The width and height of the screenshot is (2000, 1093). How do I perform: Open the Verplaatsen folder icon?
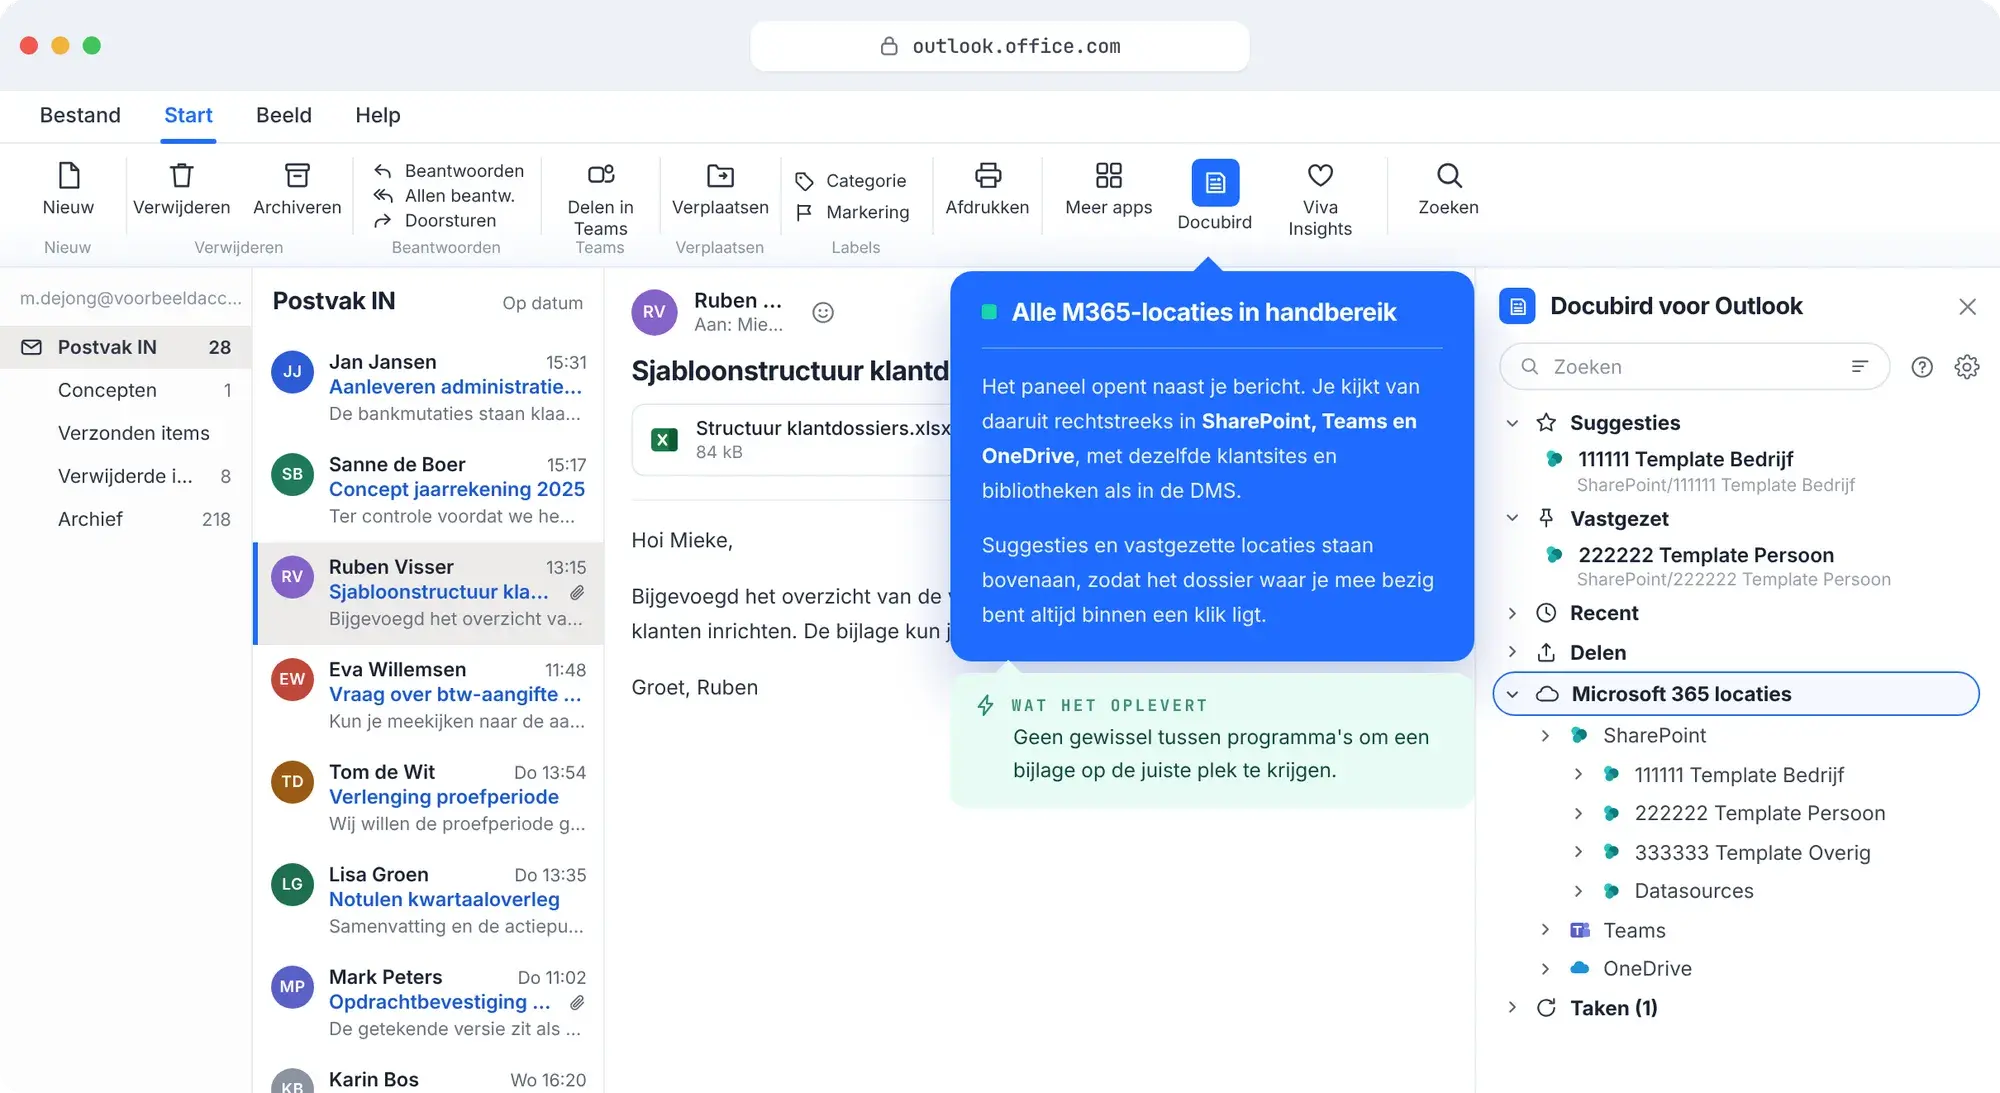720,176
